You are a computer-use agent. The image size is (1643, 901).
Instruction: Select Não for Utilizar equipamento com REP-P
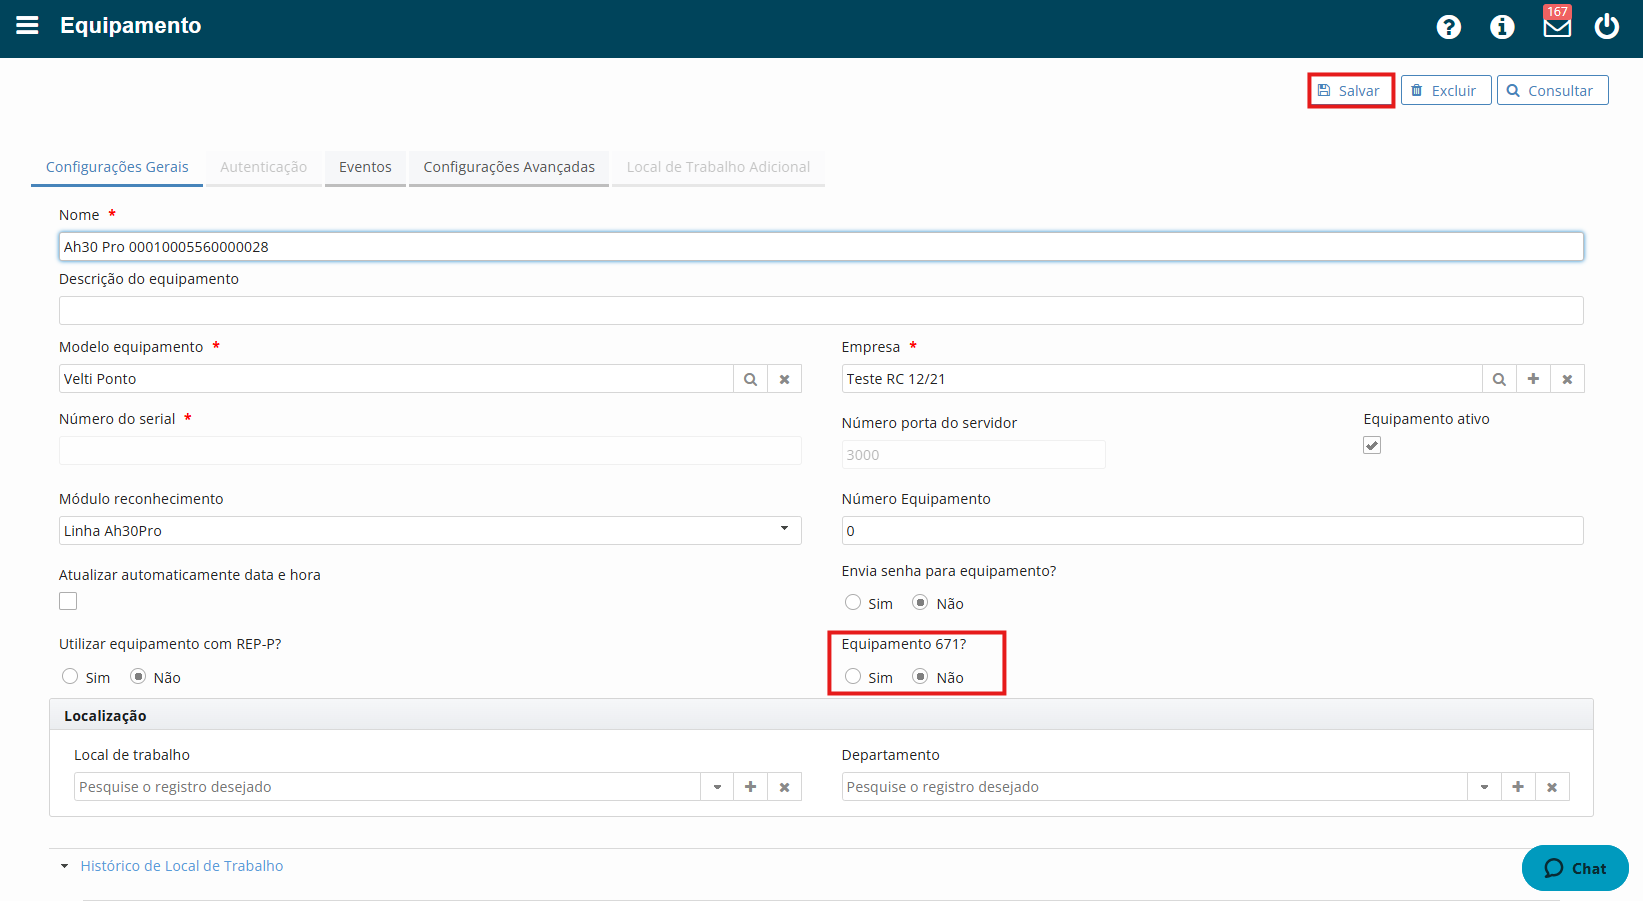pyautogui.click(x=138, y=676)
